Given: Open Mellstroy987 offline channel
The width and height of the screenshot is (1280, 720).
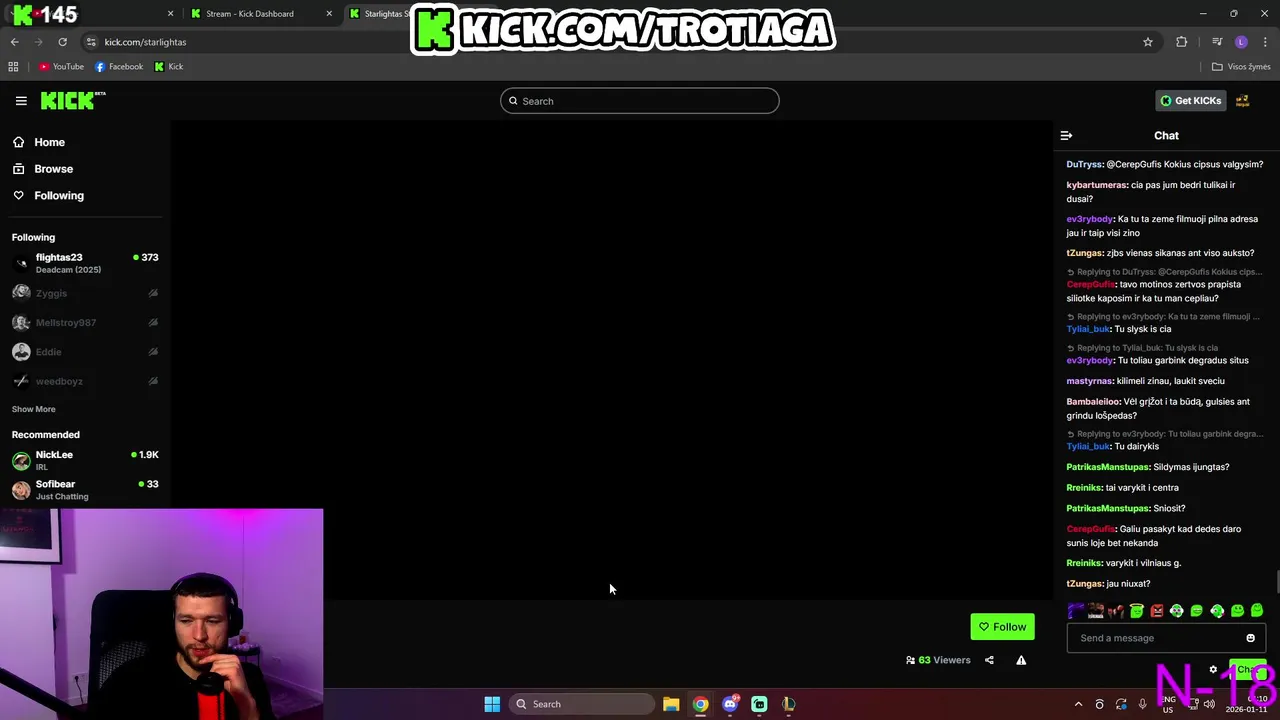Looking at the screenshot, I should tap(85, 322).
